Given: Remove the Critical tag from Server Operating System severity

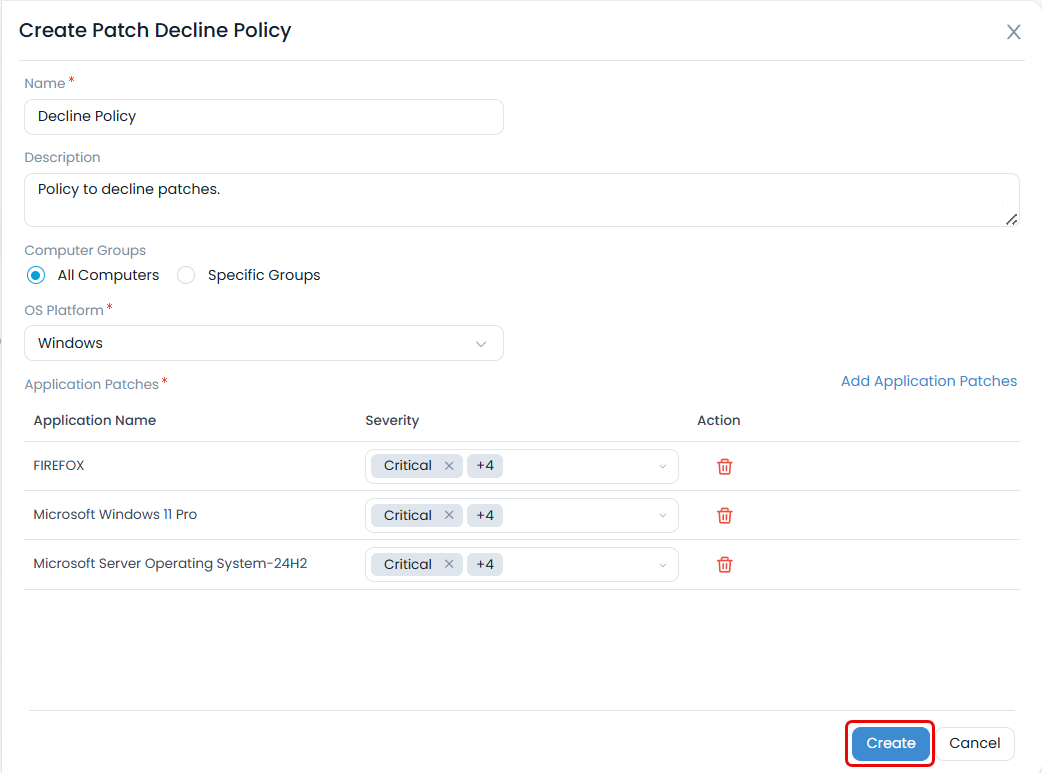Looking at the screenshot, I should [449, 564].
